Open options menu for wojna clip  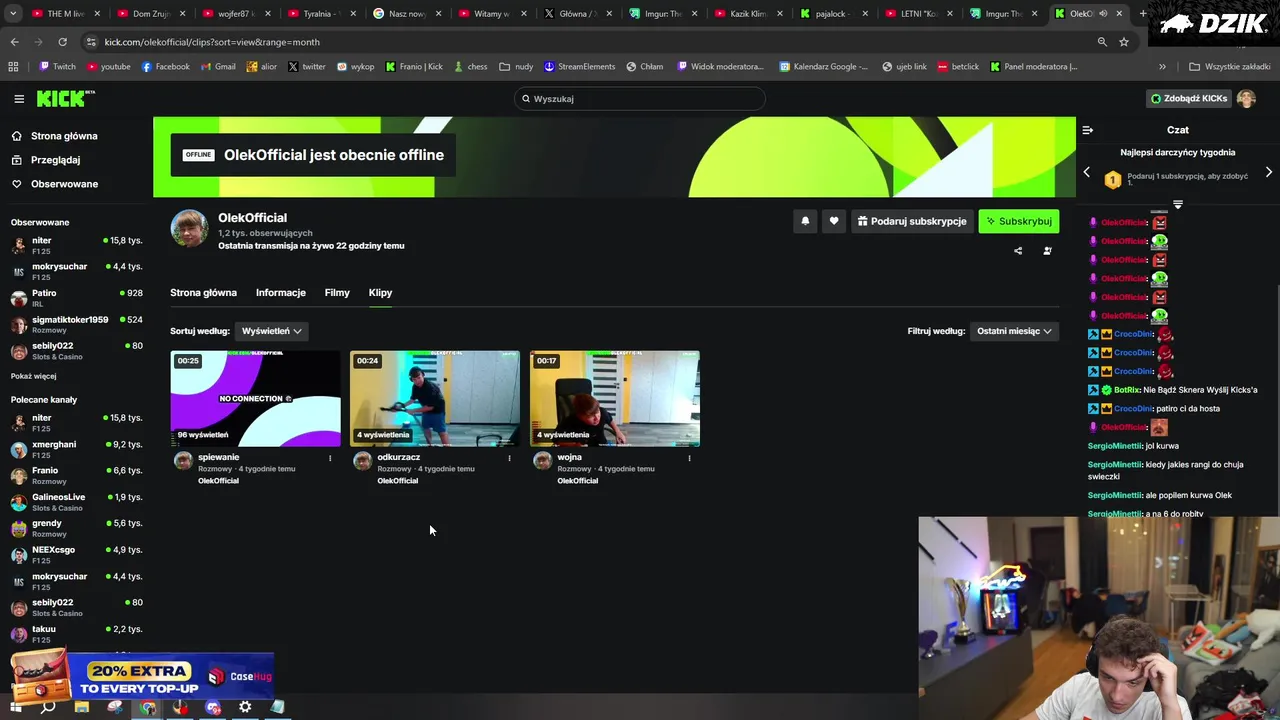[689, 458]
